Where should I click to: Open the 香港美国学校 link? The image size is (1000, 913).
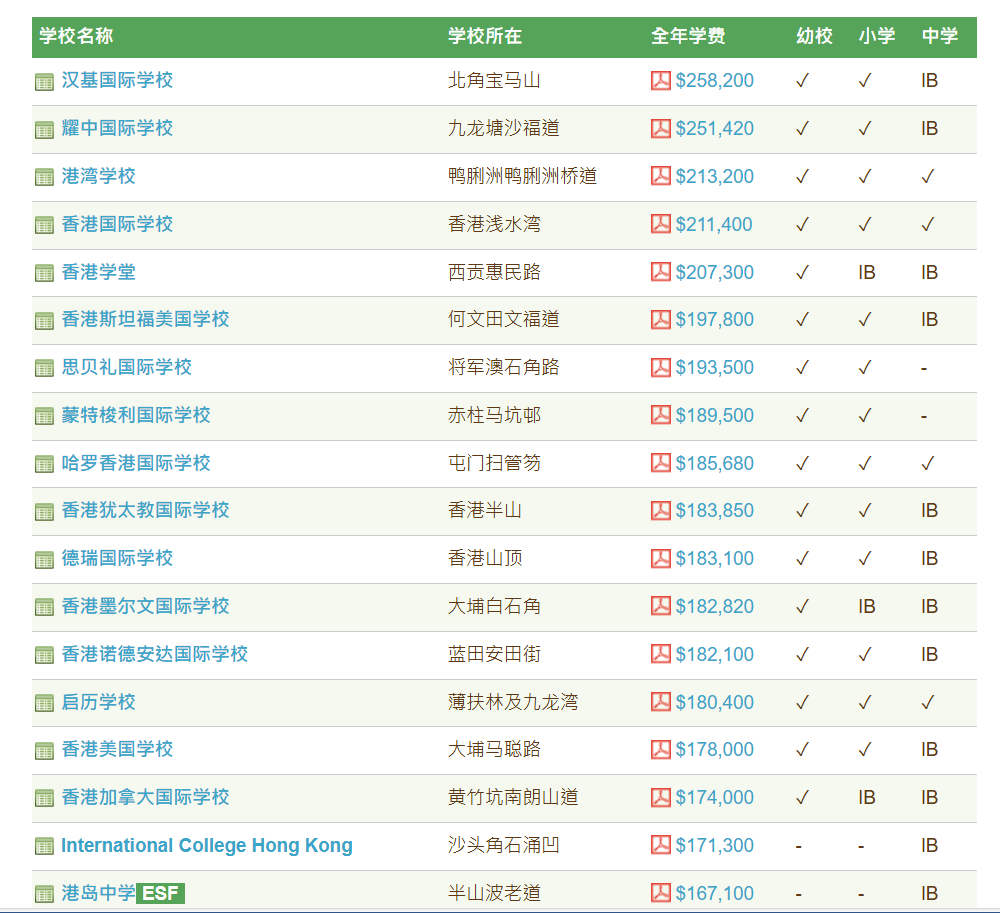[117, 749]
